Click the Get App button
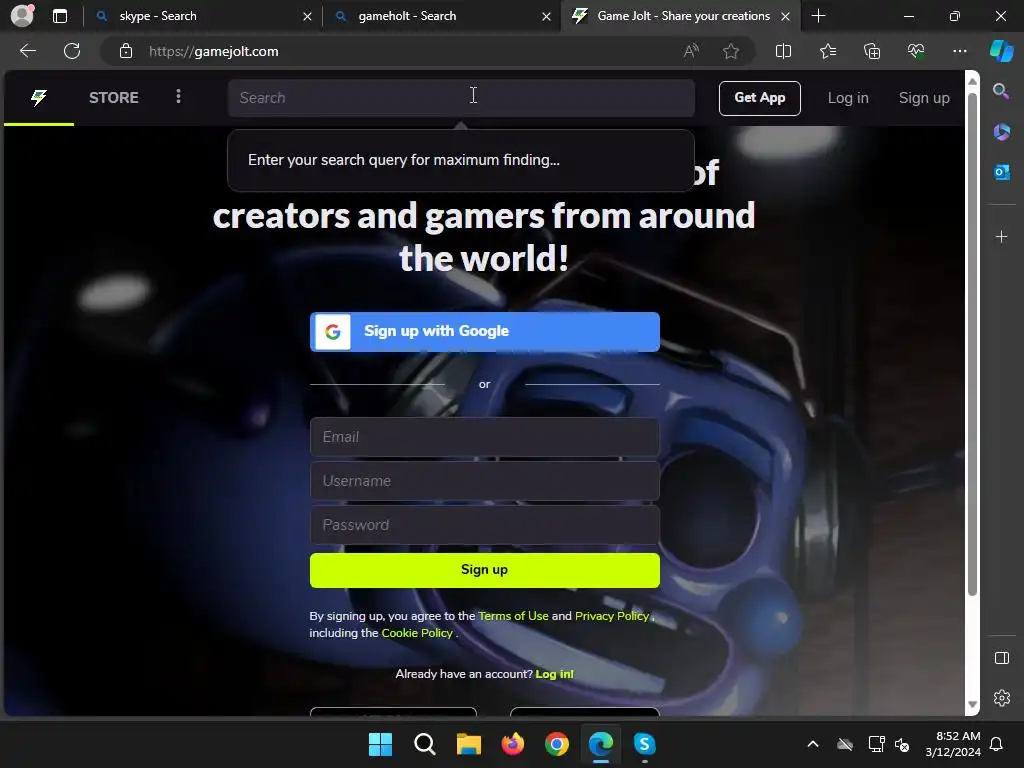This screenshot has width=1024, height=768. tap(760, 98)
